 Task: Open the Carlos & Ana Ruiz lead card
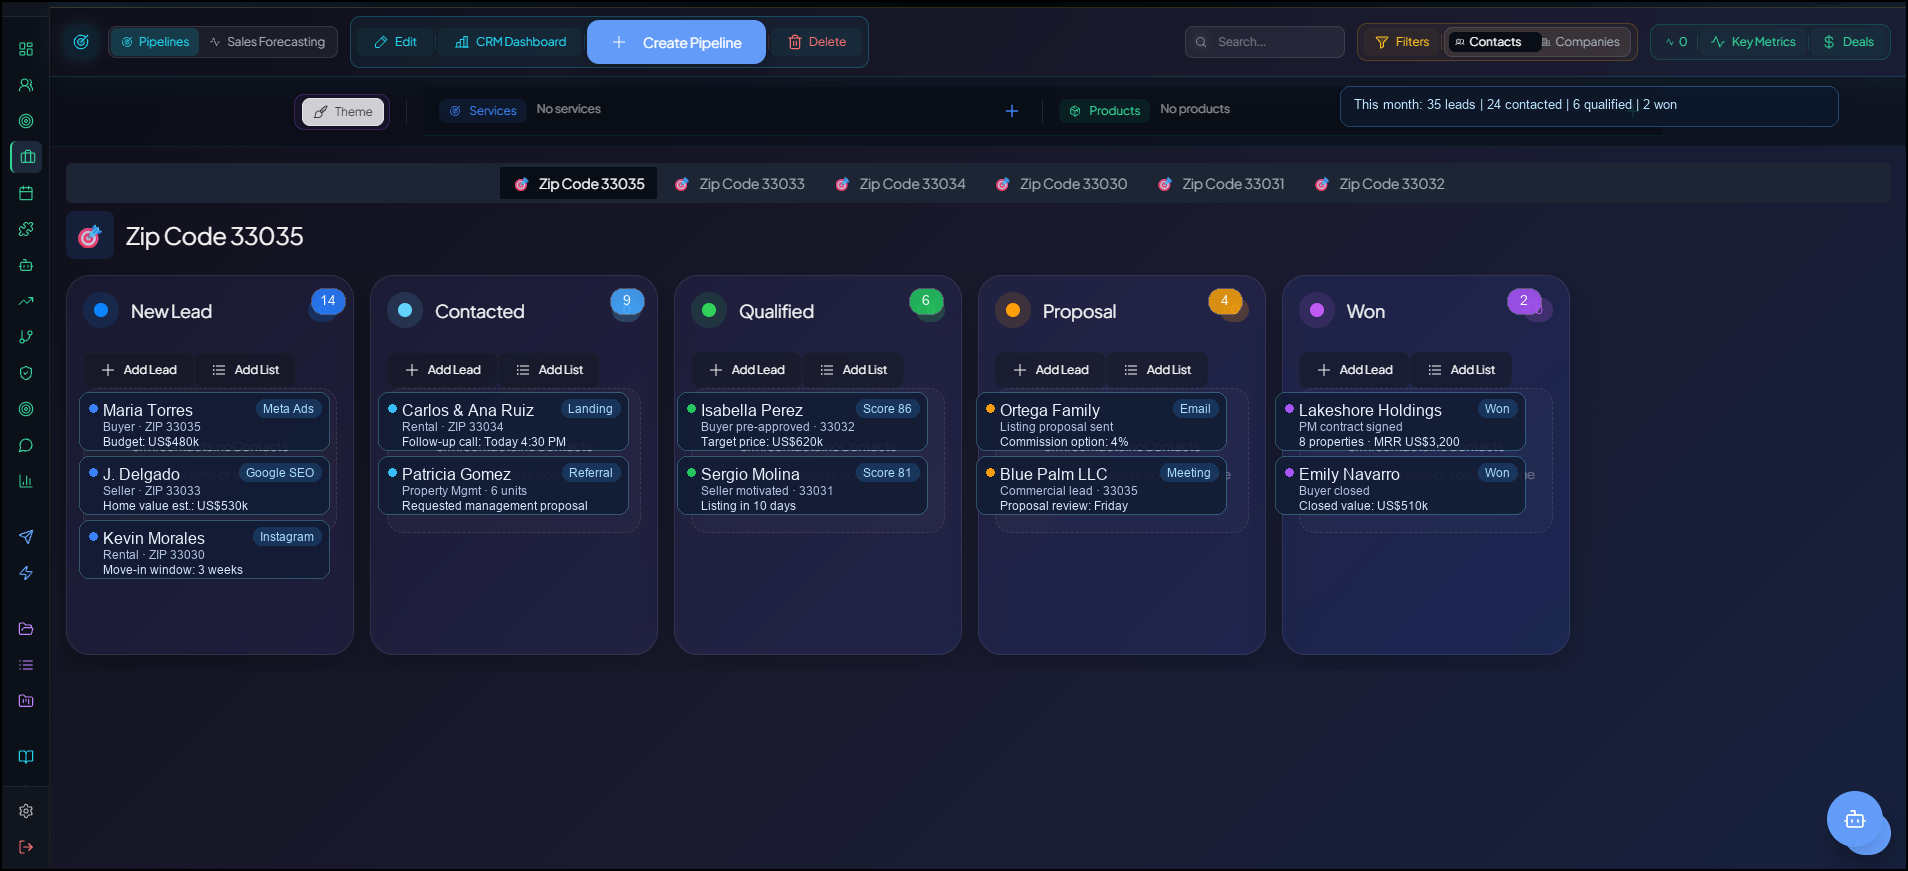pyautogui.click(x=503, y=422)
